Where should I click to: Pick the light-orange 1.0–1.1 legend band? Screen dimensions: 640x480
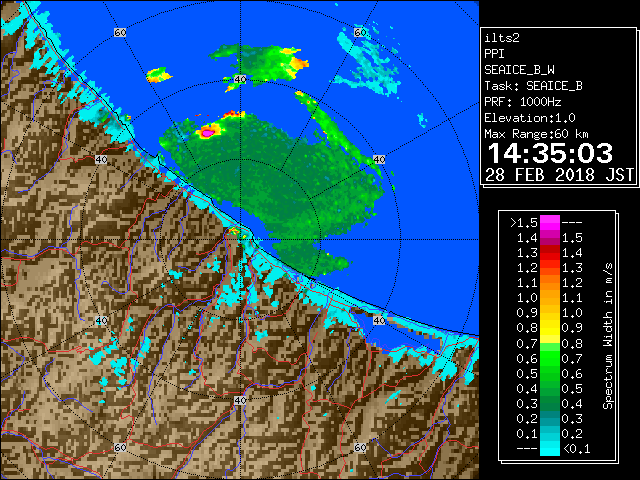550,298
